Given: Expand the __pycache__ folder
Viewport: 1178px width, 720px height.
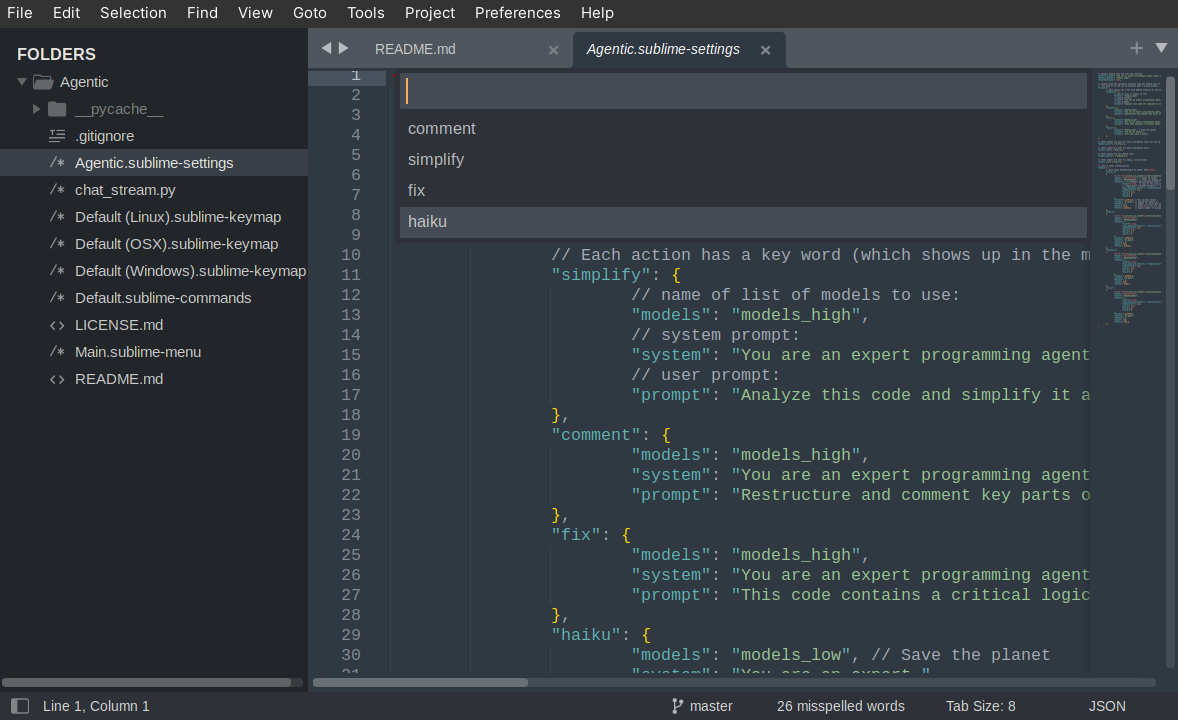Looking at the screenshot, I should pos(35,108).
